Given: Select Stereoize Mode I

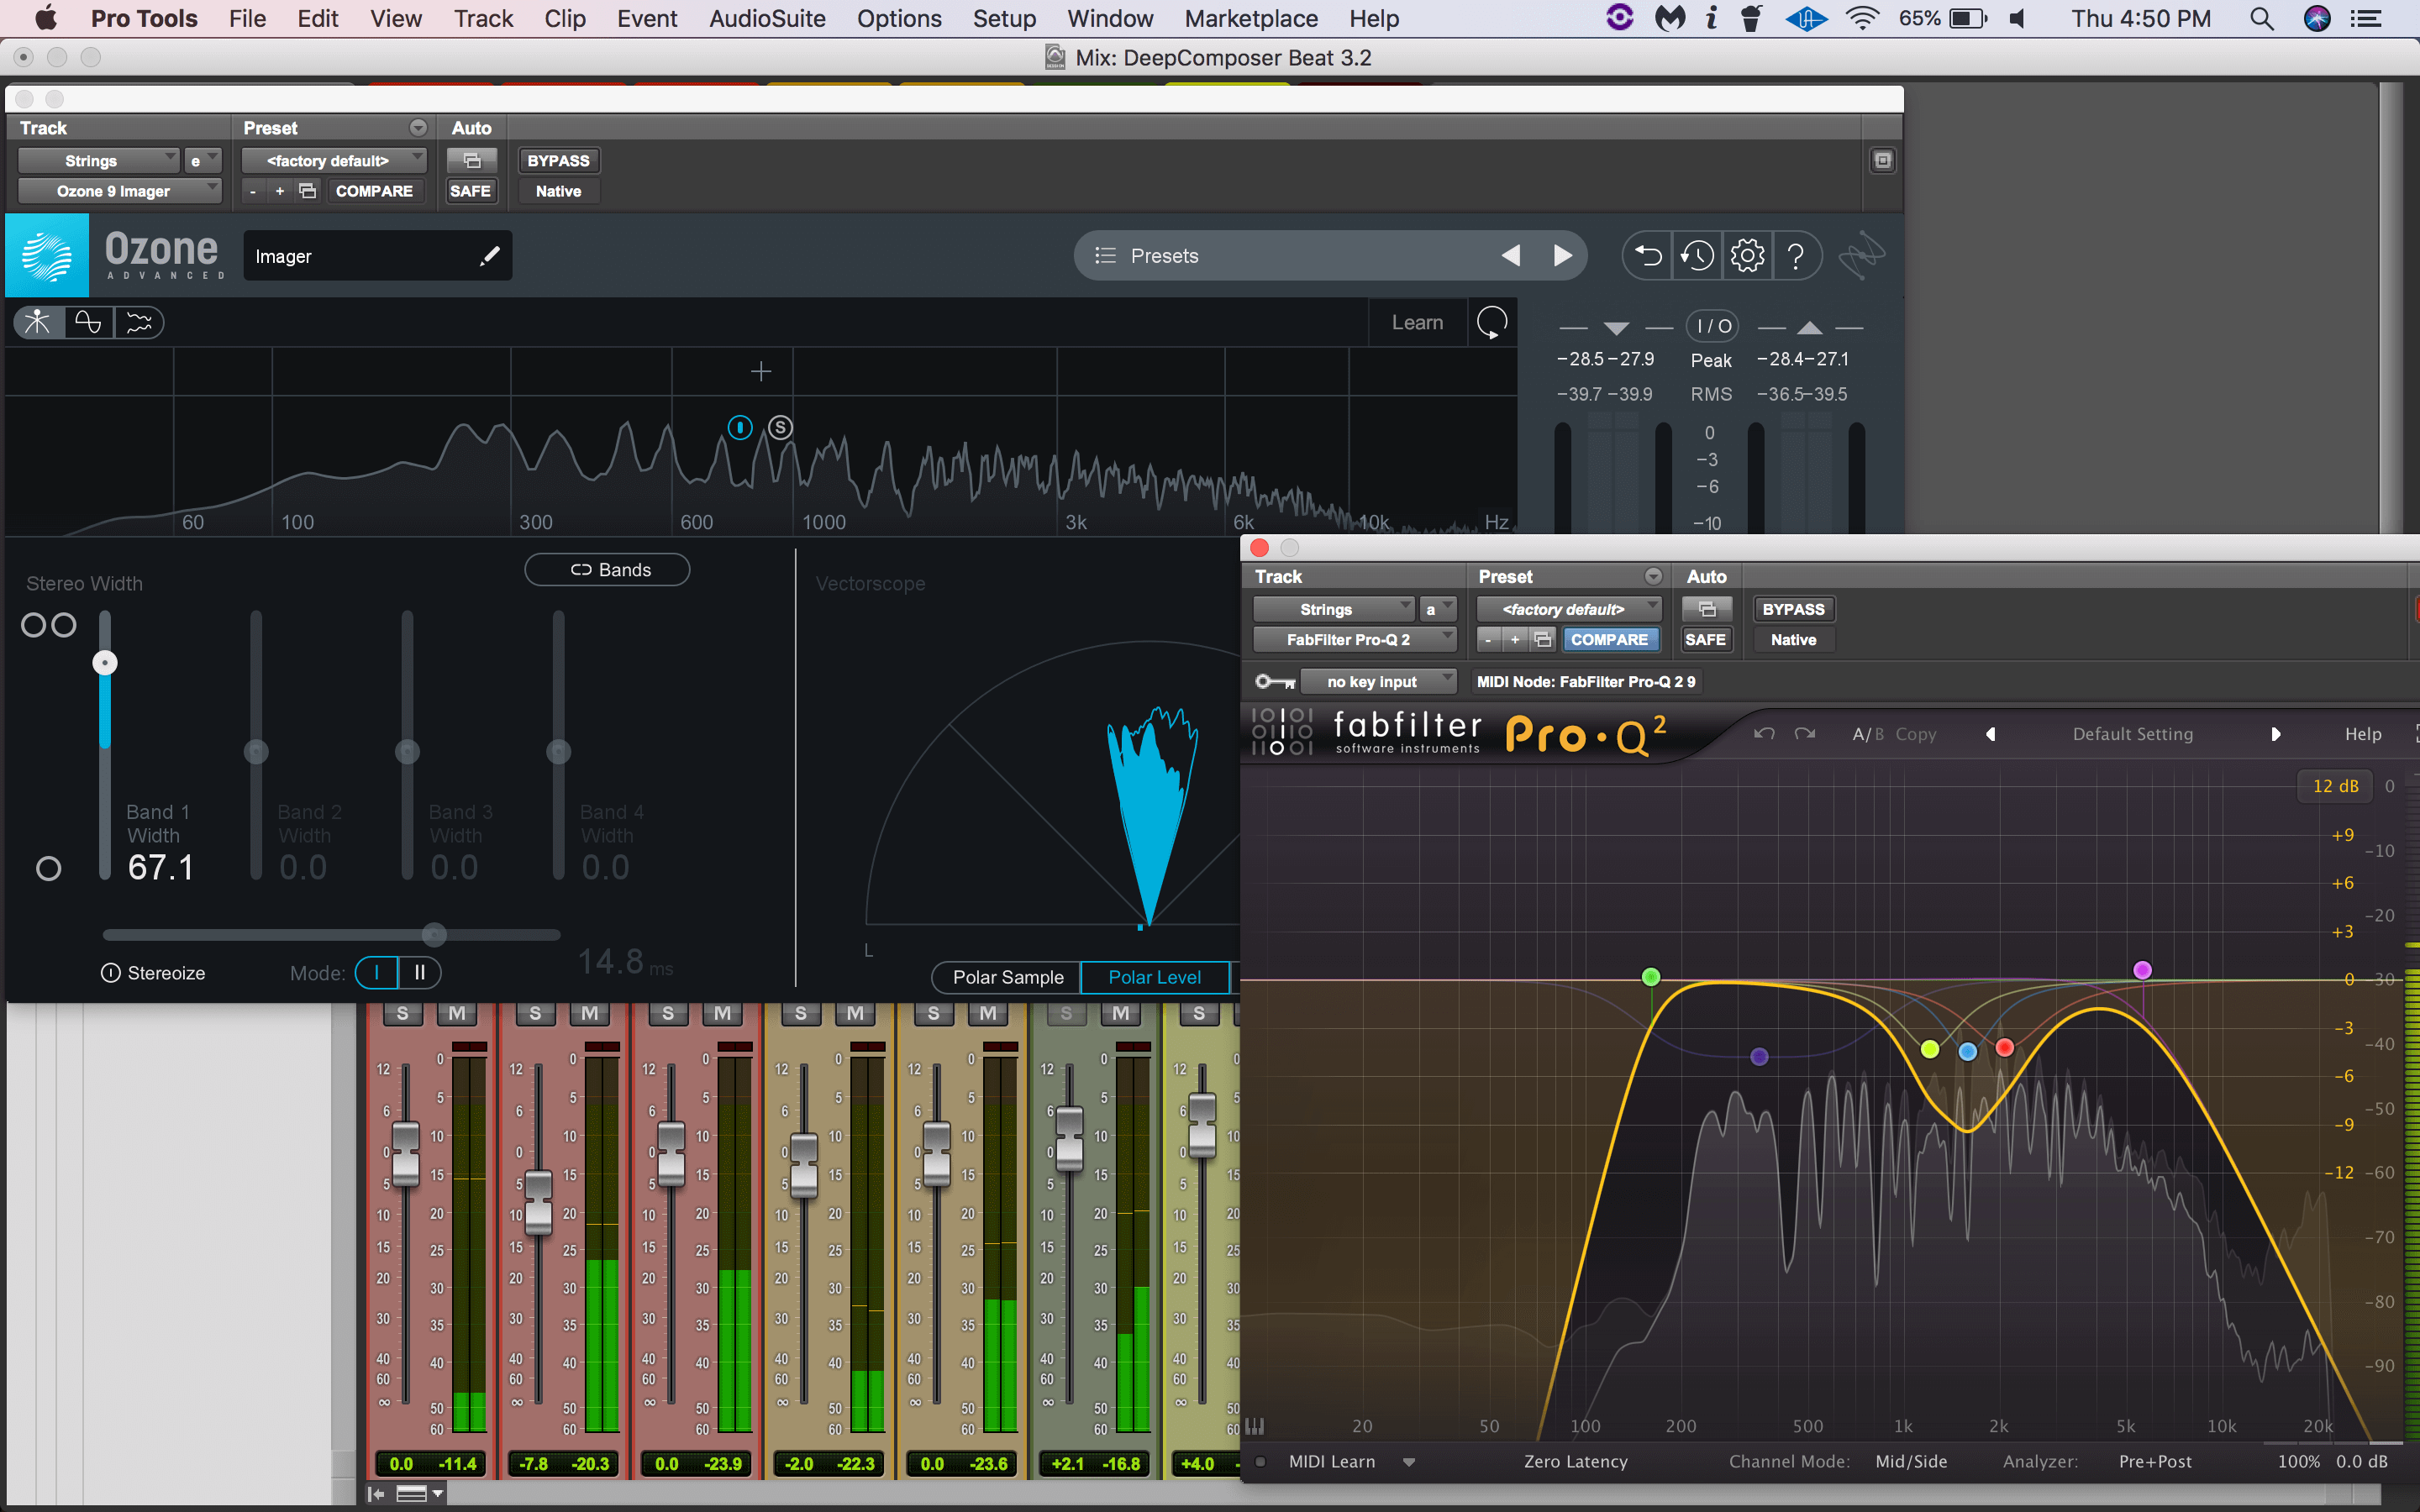Looking at the screenshot, I should [x=377, y=972].
